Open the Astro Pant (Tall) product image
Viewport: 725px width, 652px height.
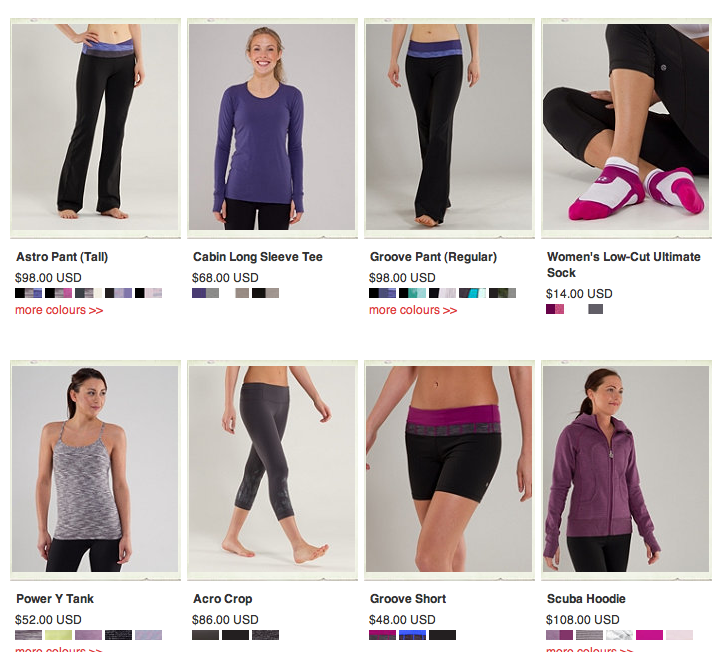pyautogui.click(x=95, y=127)
